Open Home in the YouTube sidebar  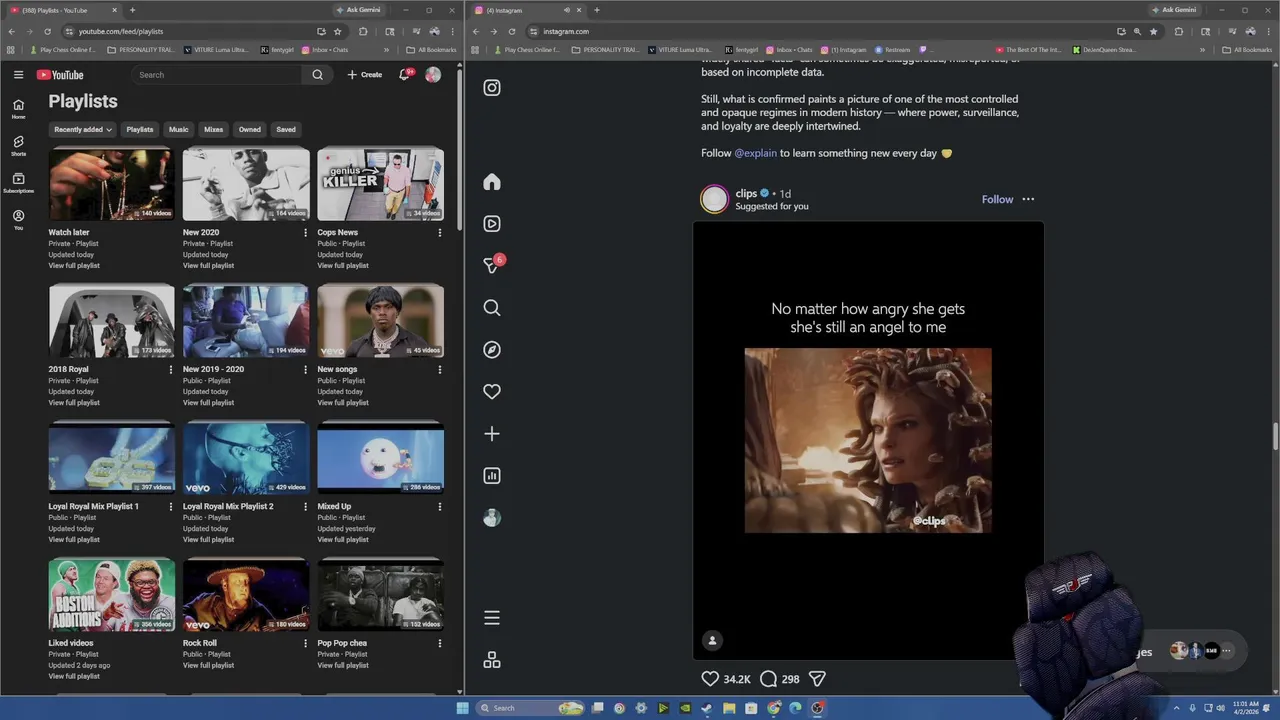pyautogui.click(x=18, y=108)
